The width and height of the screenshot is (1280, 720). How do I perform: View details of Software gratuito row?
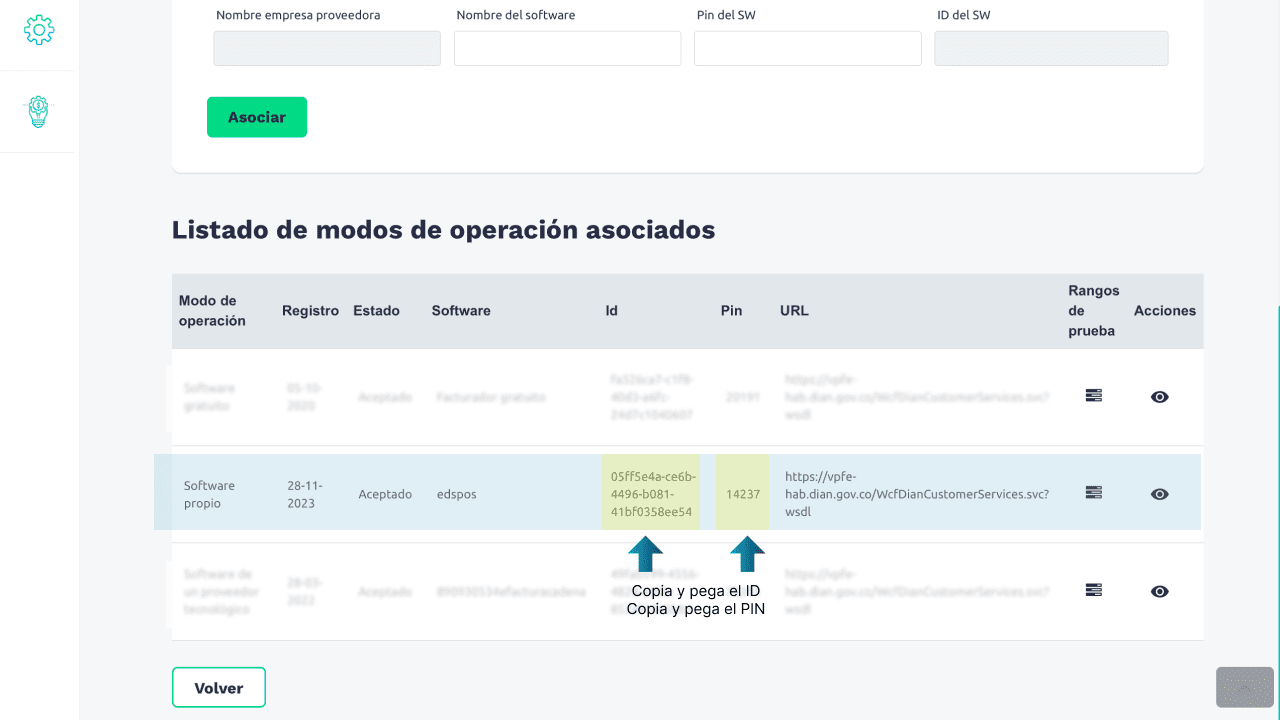[1159, 397]
